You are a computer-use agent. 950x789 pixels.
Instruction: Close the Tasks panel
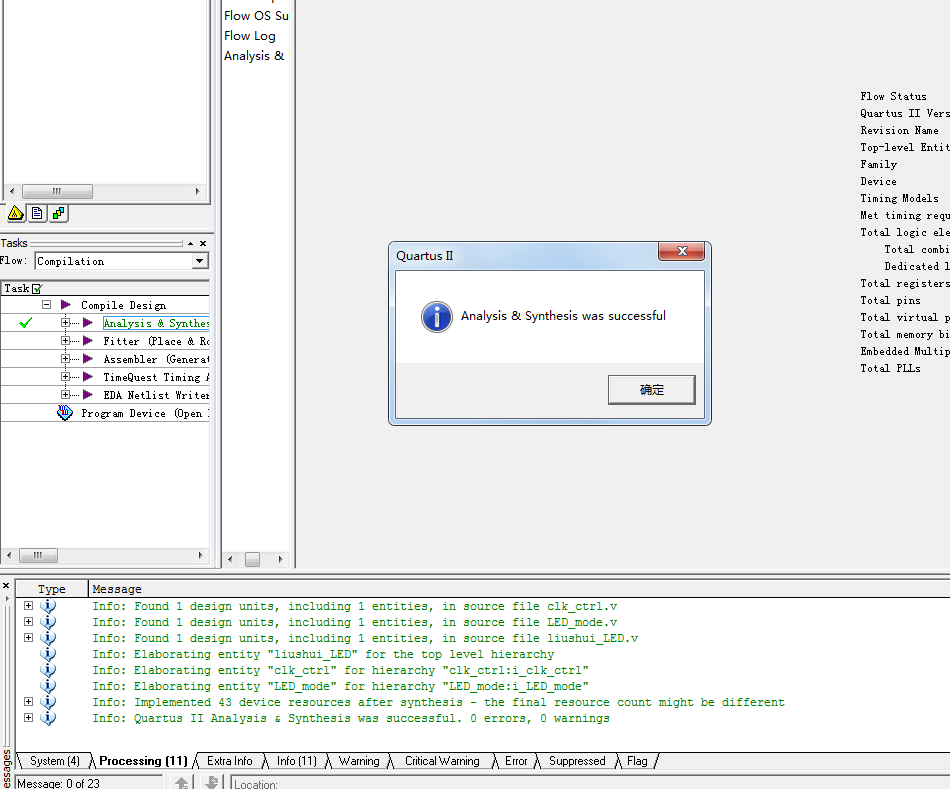(203, 243)
